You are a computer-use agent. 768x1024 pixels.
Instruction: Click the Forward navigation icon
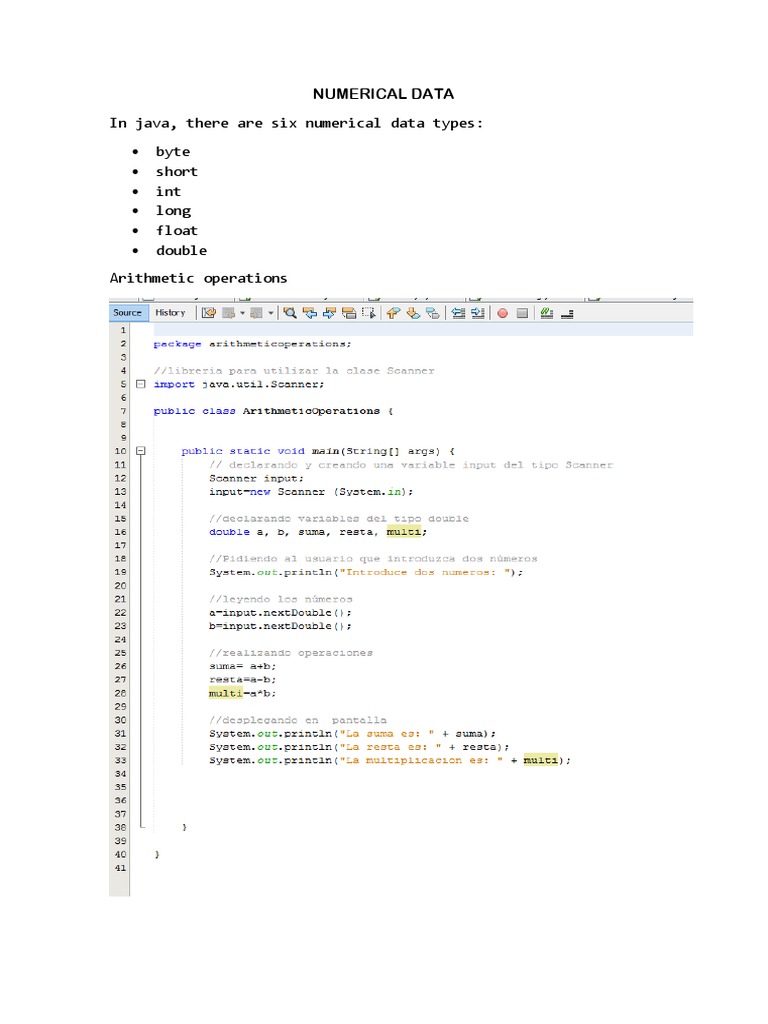click(x=257, y=313)
